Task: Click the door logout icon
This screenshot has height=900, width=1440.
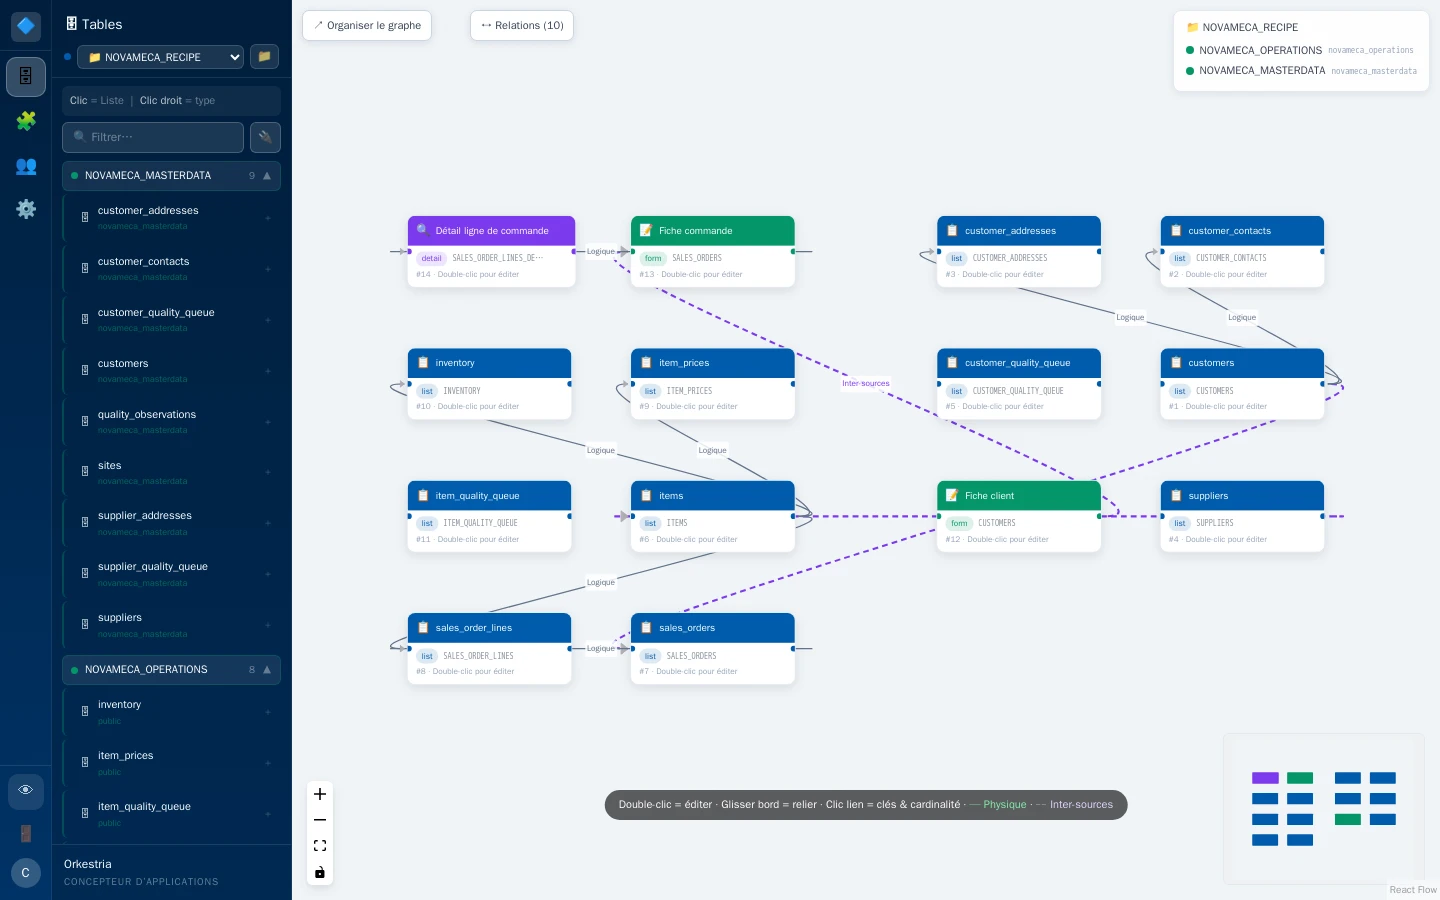Action: 26,833
